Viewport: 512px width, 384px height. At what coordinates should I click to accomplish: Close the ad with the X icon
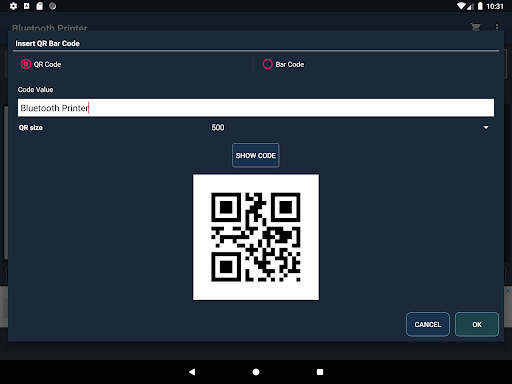pyautogui.click(x=507, y=291)
